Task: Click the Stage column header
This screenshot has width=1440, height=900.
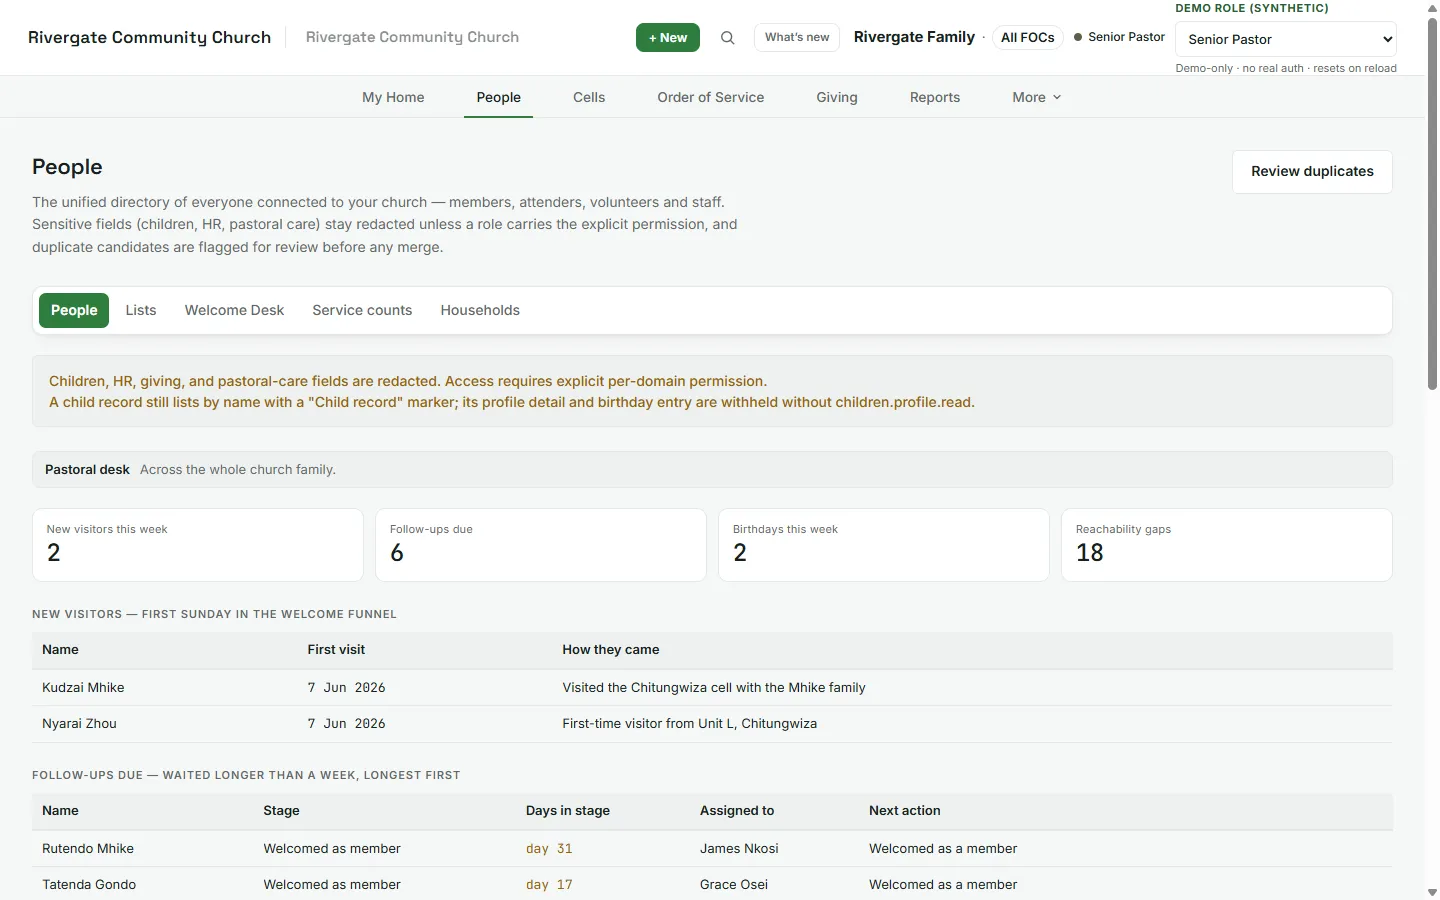Action: 281,811
